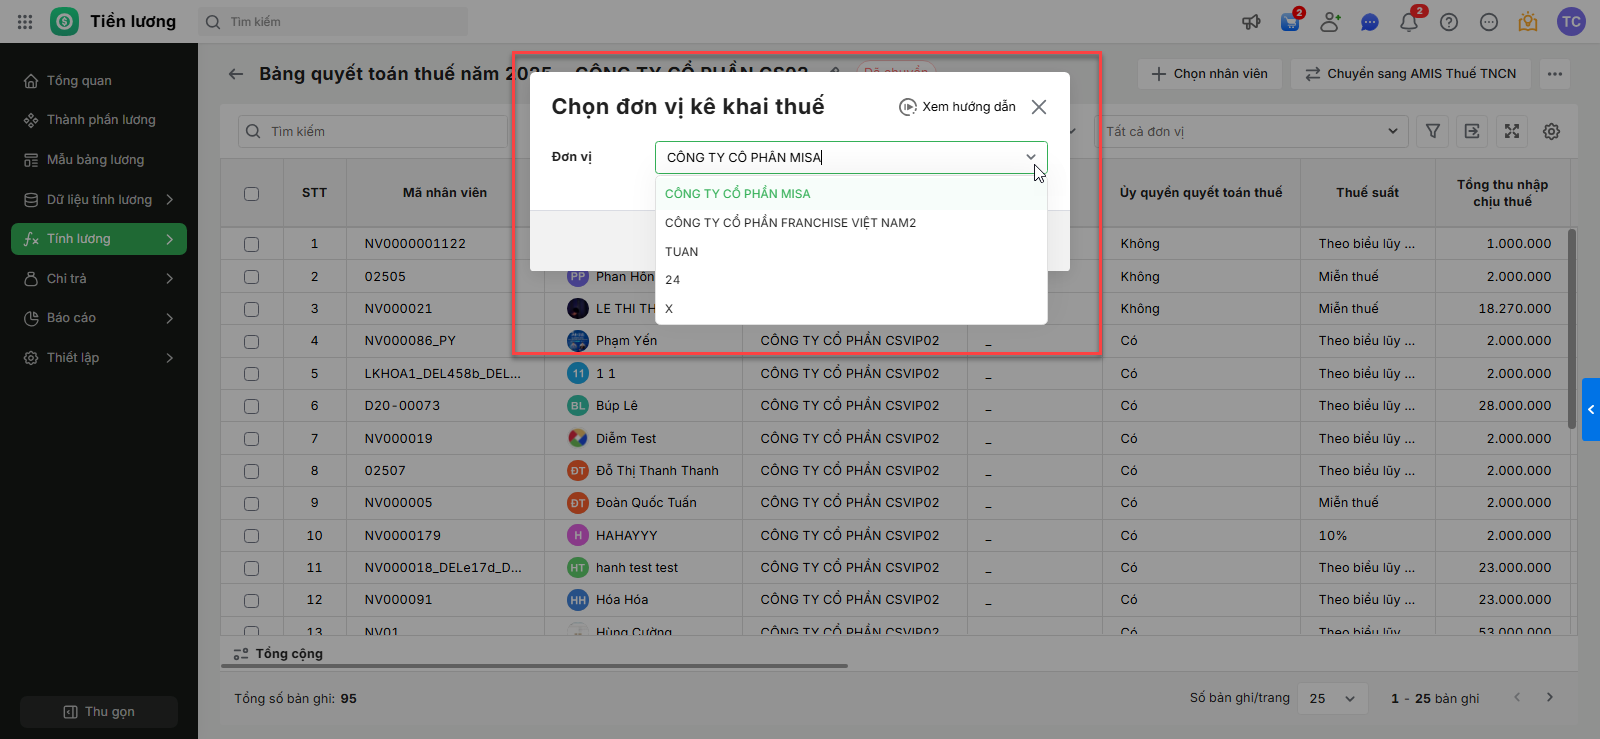Go back using the arrow icon
Image resolution: width=1600 pixels, height=739 pixels.
click(236, 74)
